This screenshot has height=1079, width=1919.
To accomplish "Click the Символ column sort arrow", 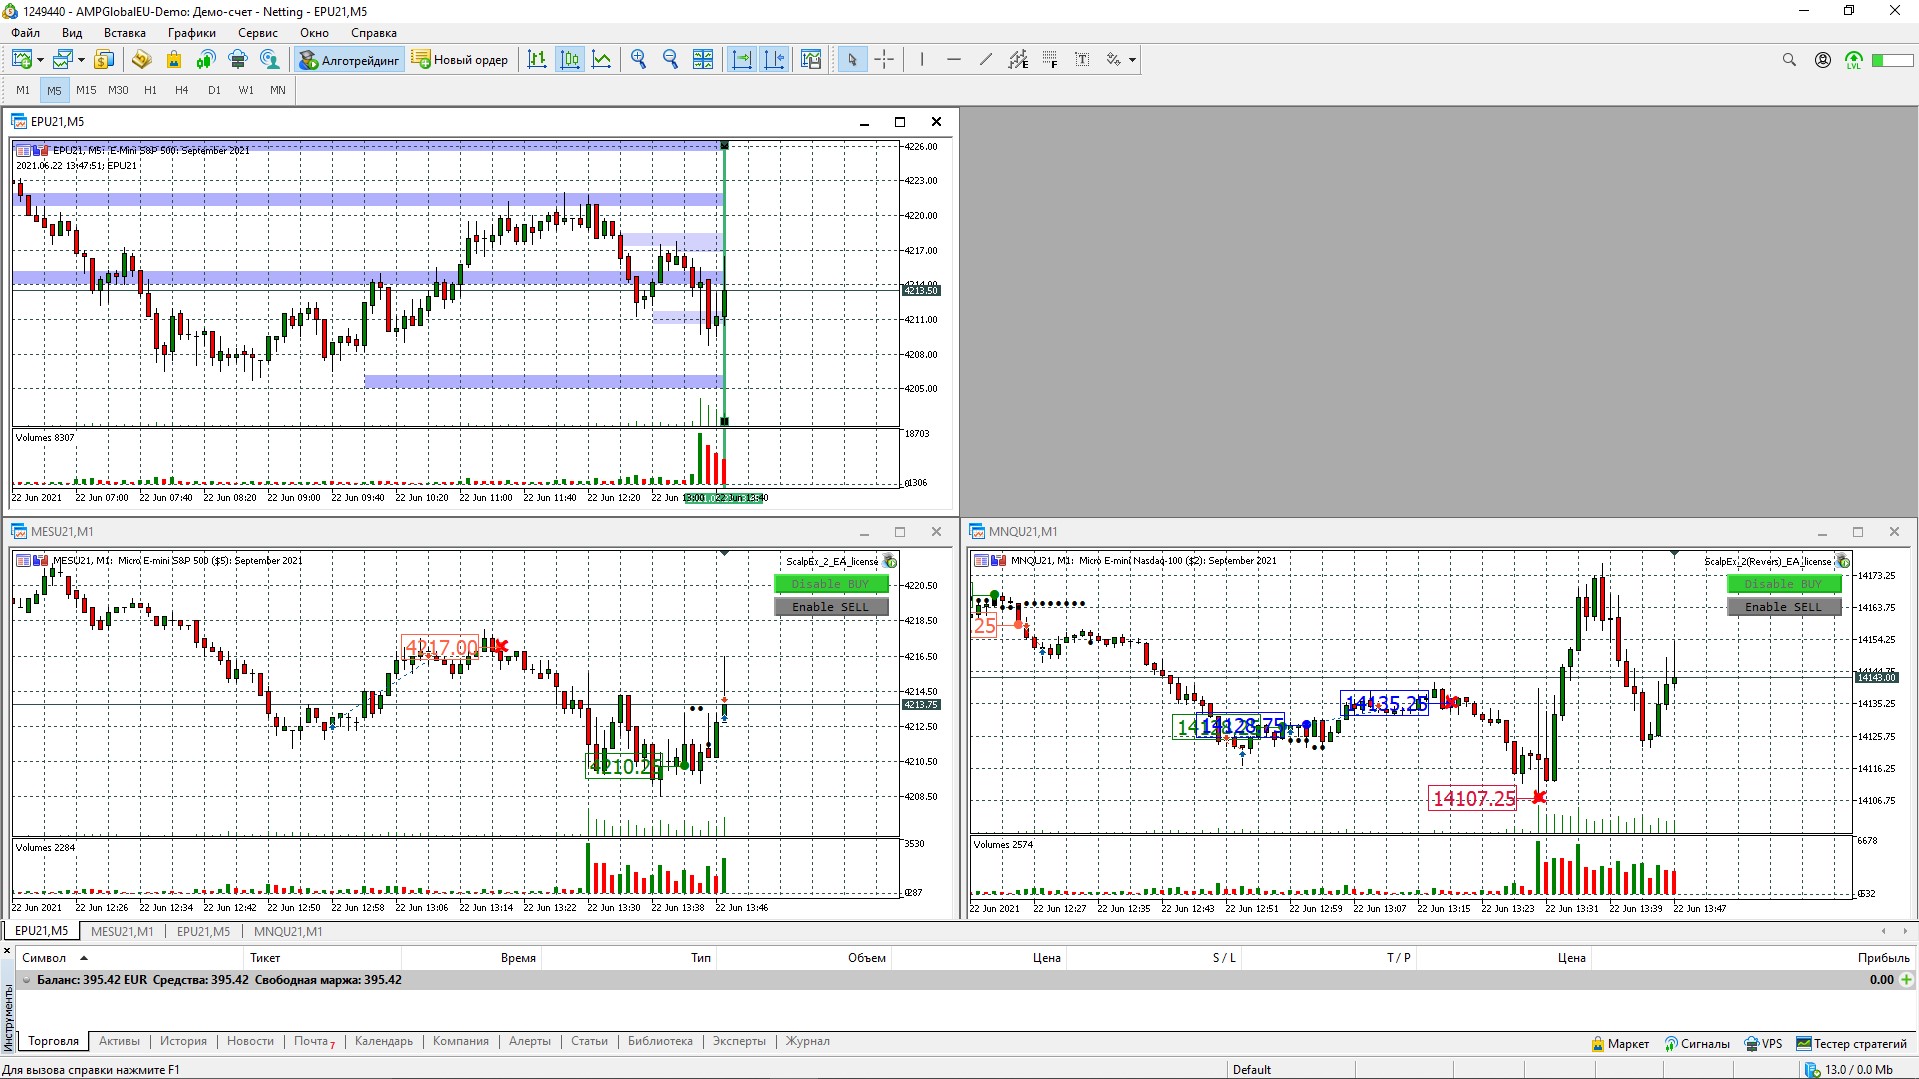I will (84, 958).
